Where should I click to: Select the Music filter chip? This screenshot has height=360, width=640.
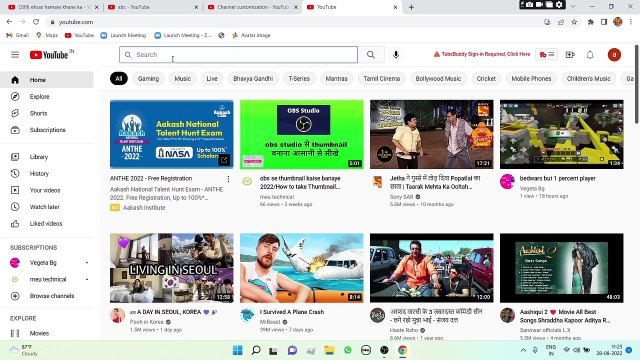[182, 78]
